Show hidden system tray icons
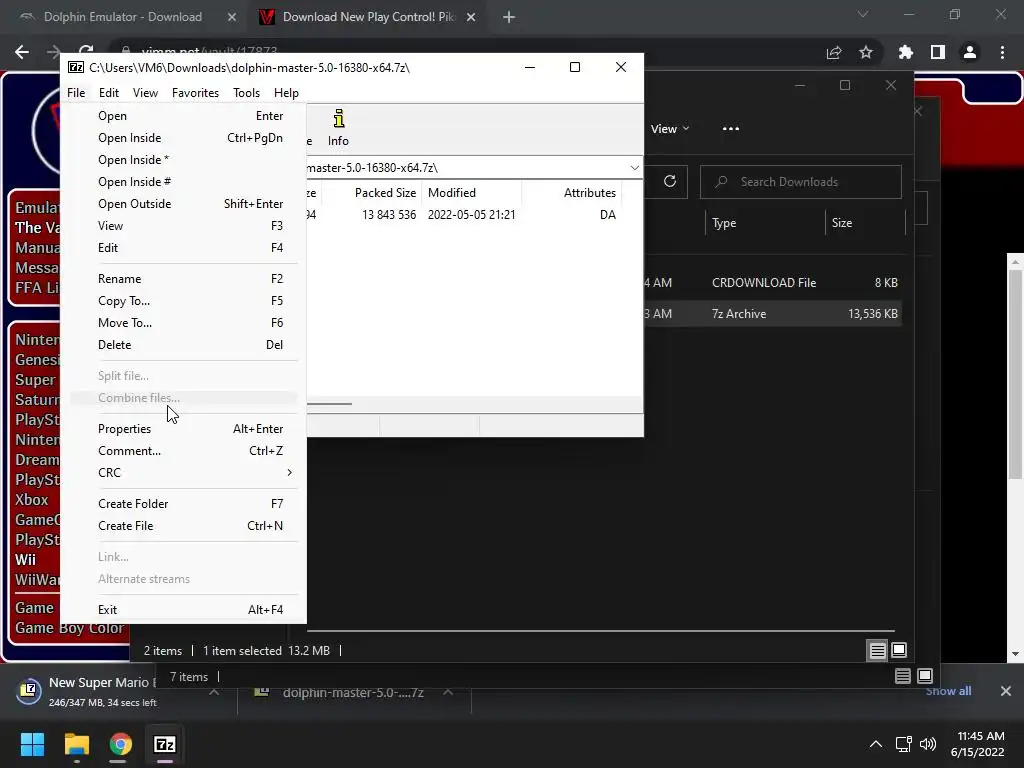 click(876, 744)
